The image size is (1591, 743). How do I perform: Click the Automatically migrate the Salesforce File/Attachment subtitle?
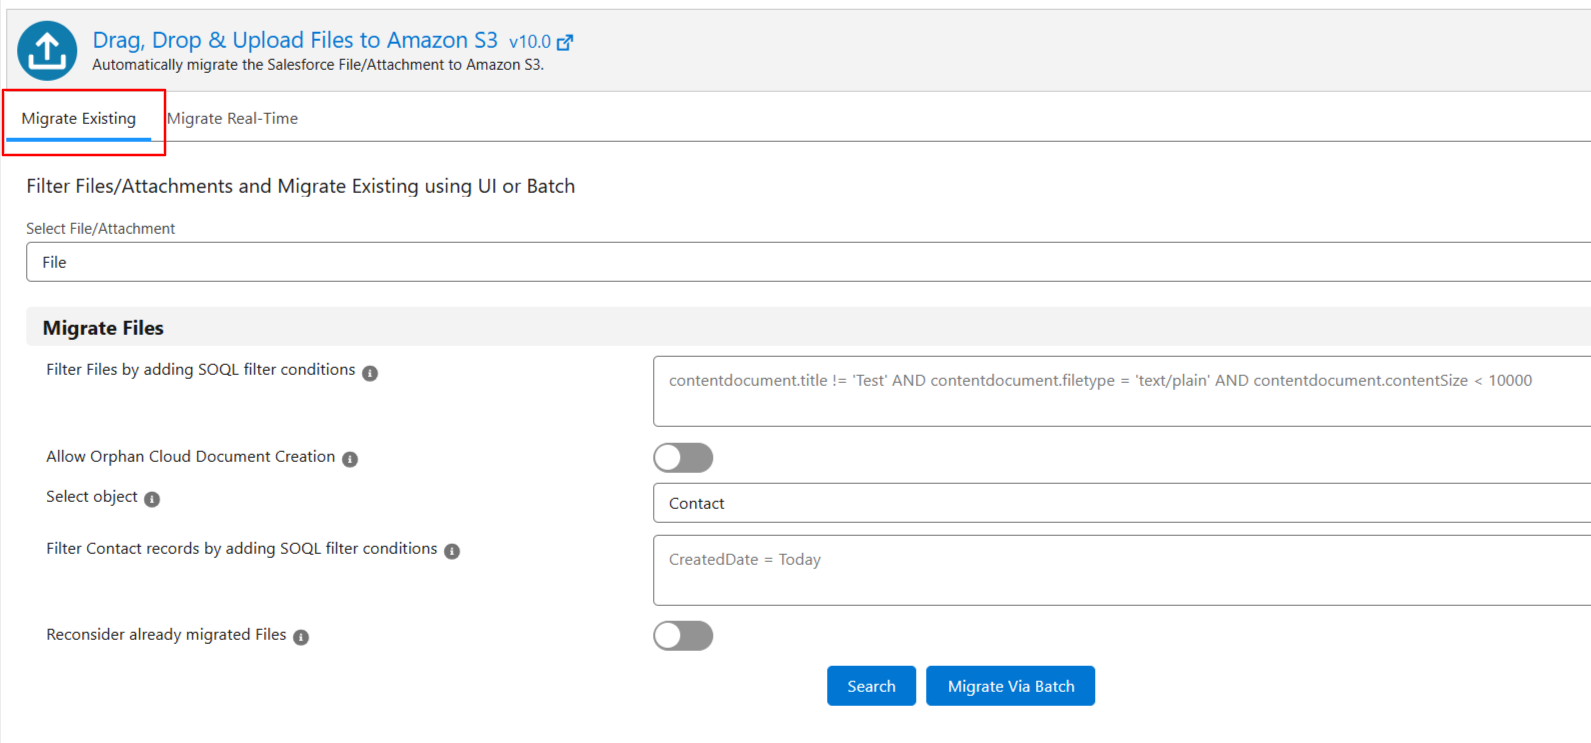coord(318,65)
